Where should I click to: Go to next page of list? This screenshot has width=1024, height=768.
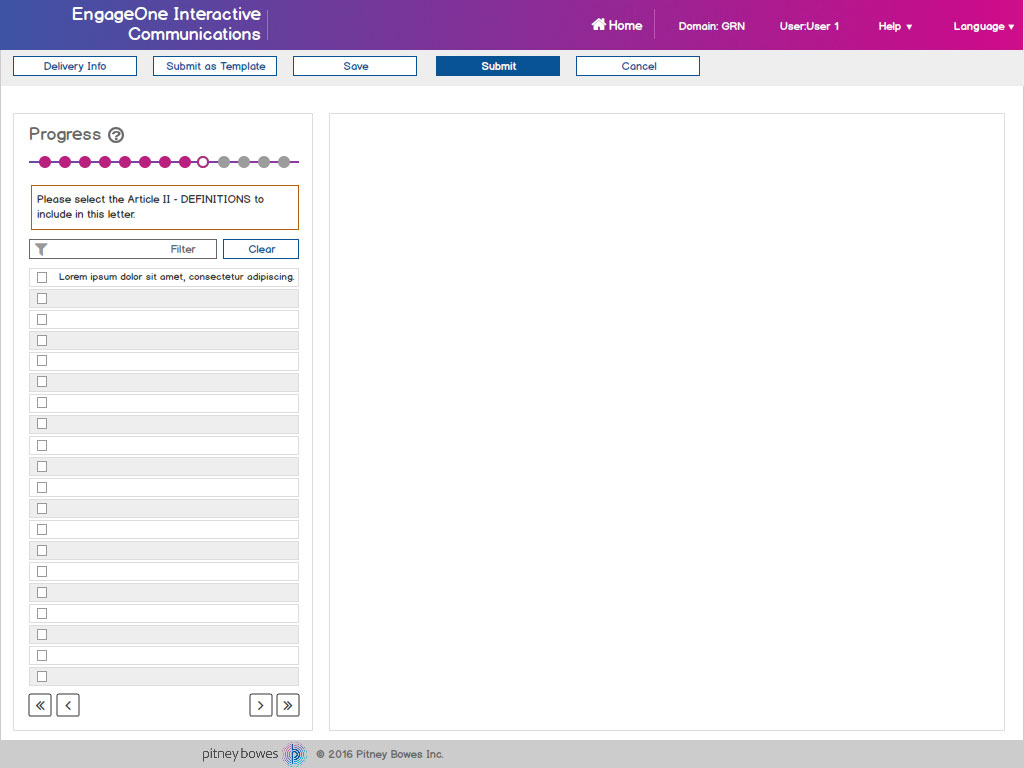(x=260, y=705)
